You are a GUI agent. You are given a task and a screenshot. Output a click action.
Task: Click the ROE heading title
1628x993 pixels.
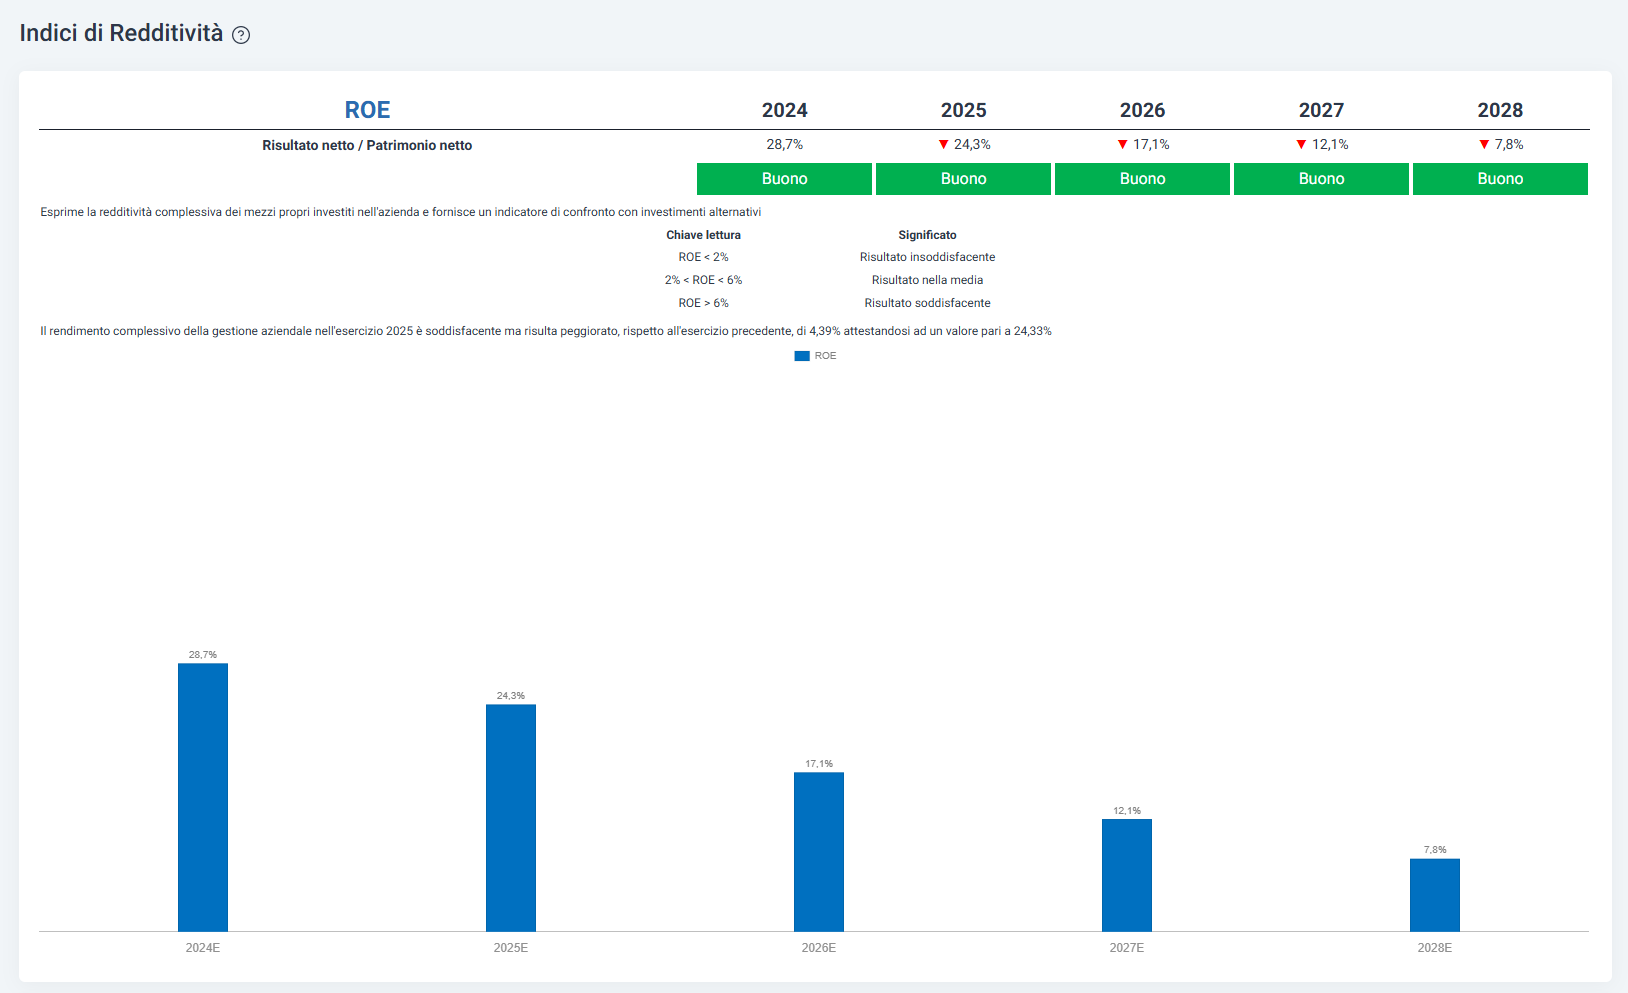tap(367, 110)
